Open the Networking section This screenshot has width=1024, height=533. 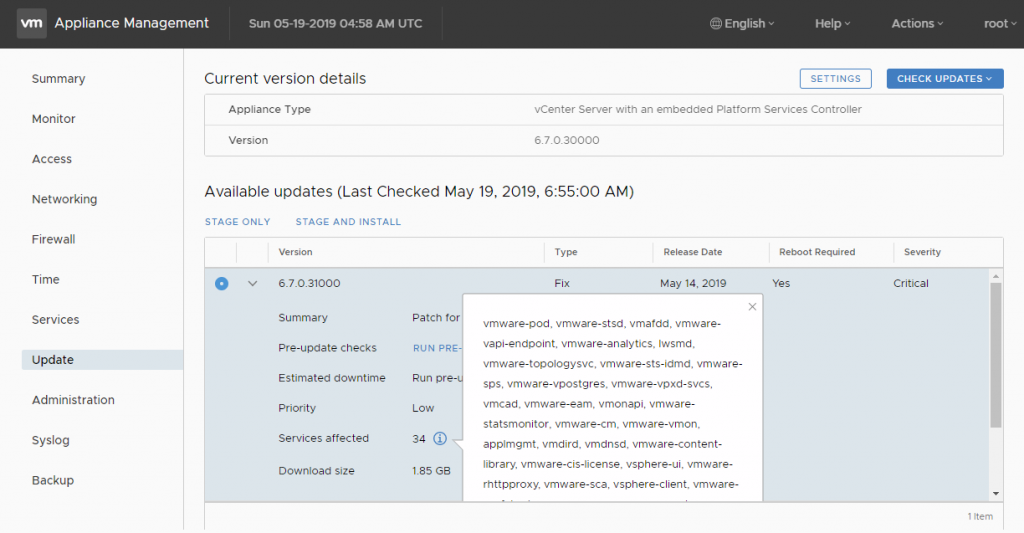point(65,199)
